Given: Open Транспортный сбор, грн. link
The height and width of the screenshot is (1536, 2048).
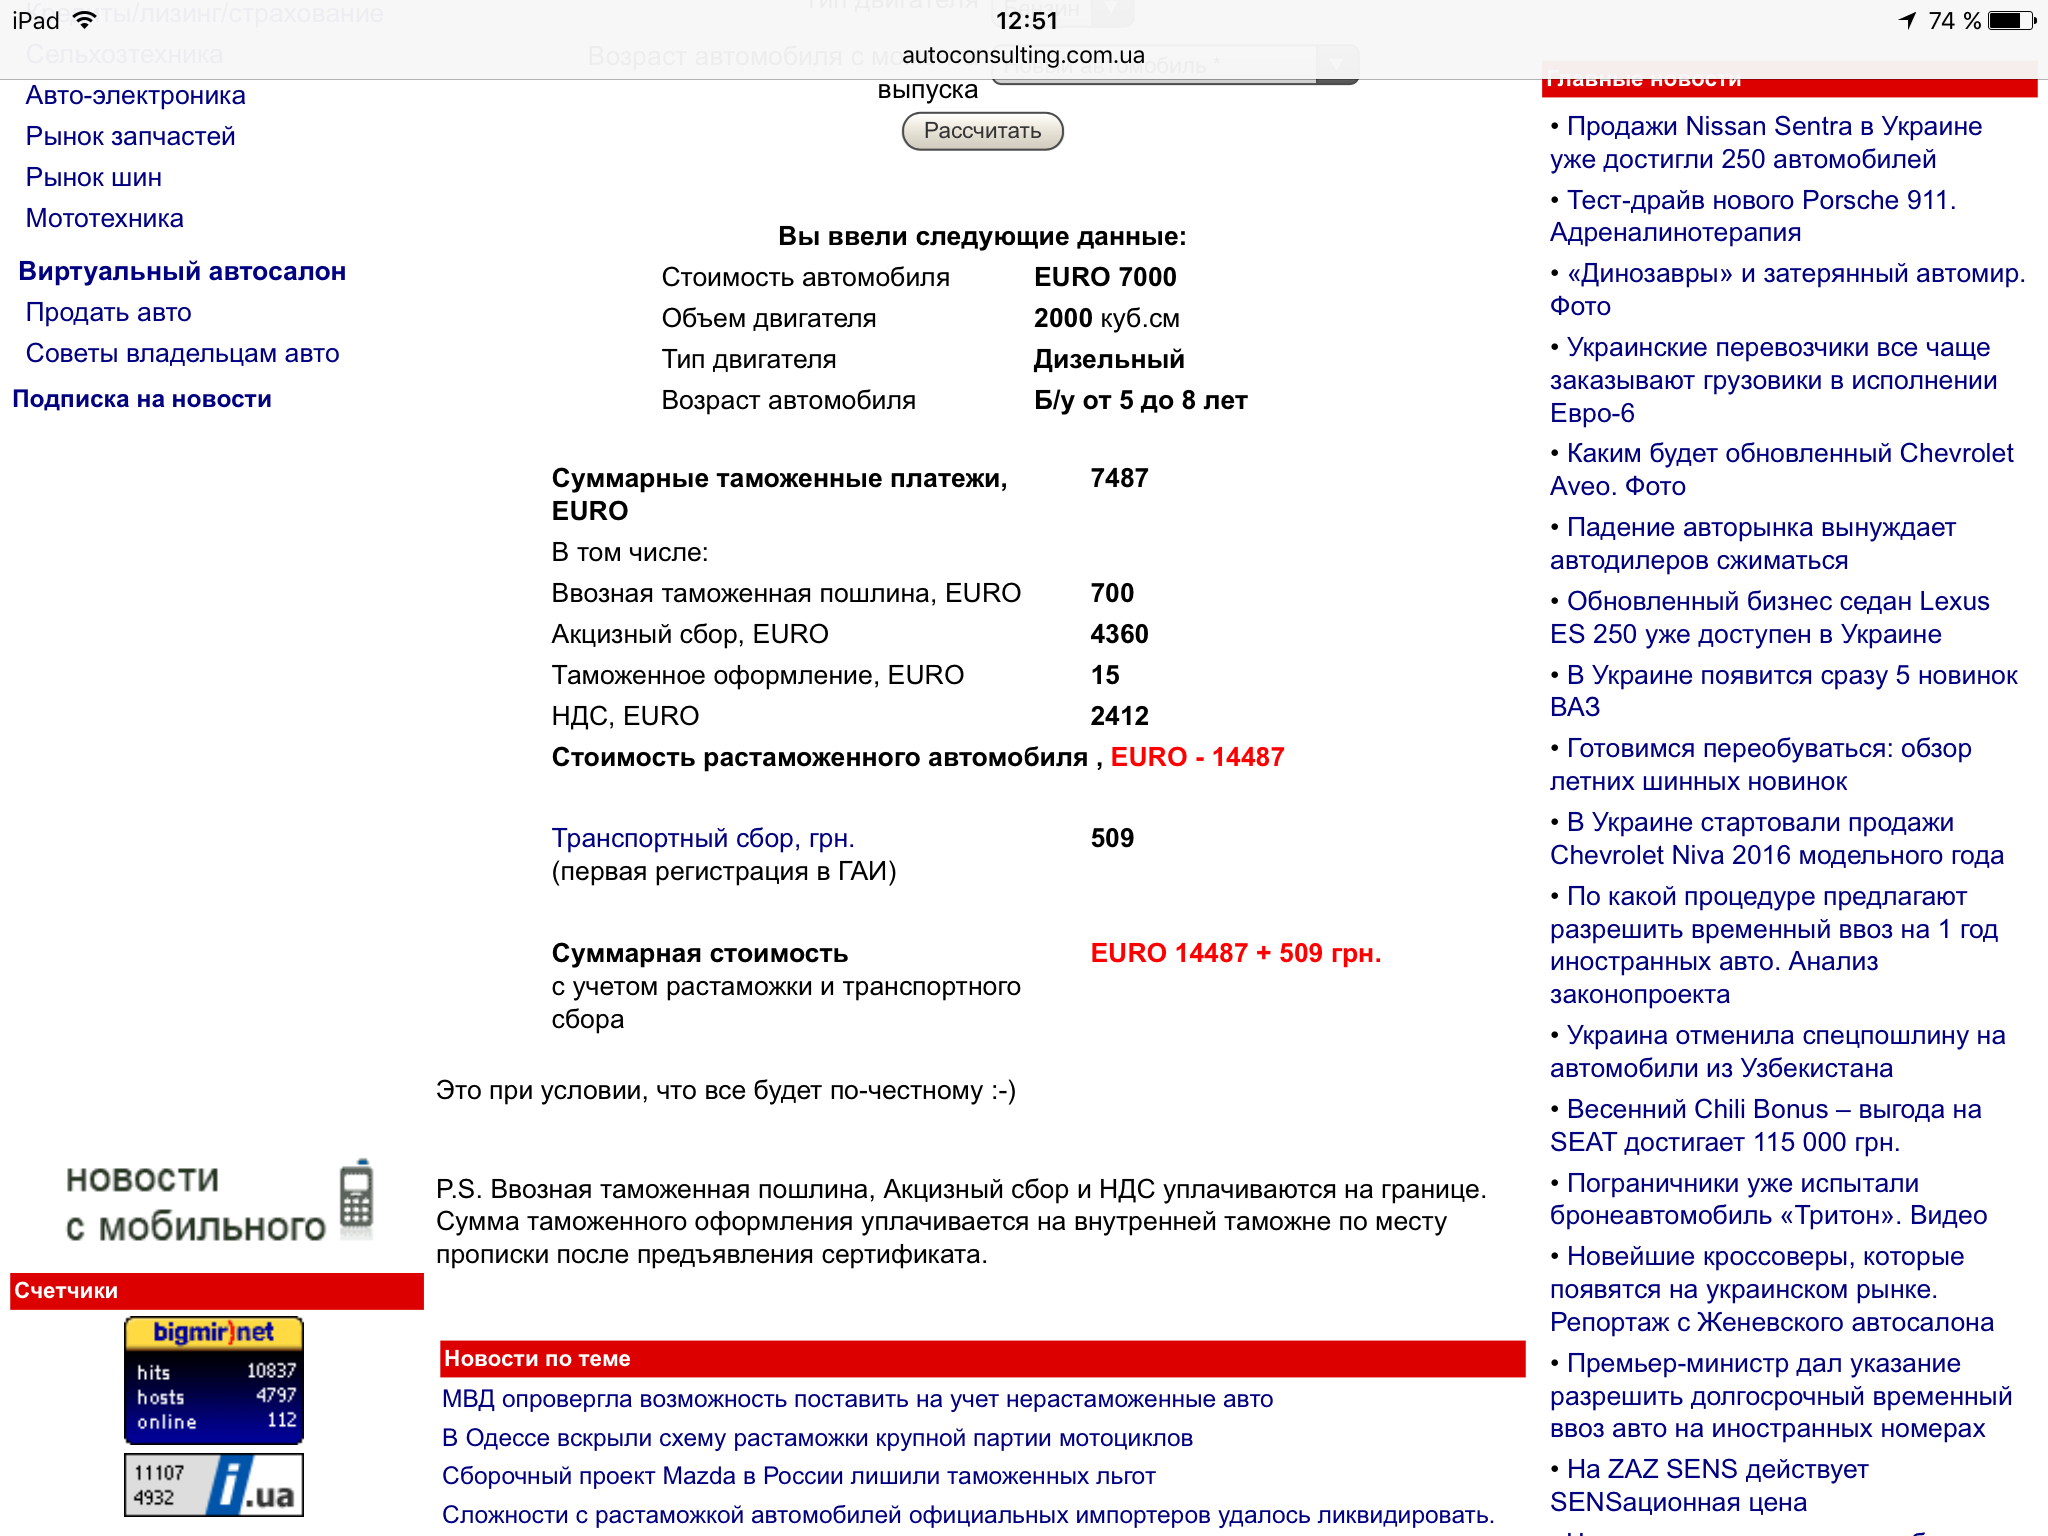Looking at the screenshot, I should click(x=703, y=838).
